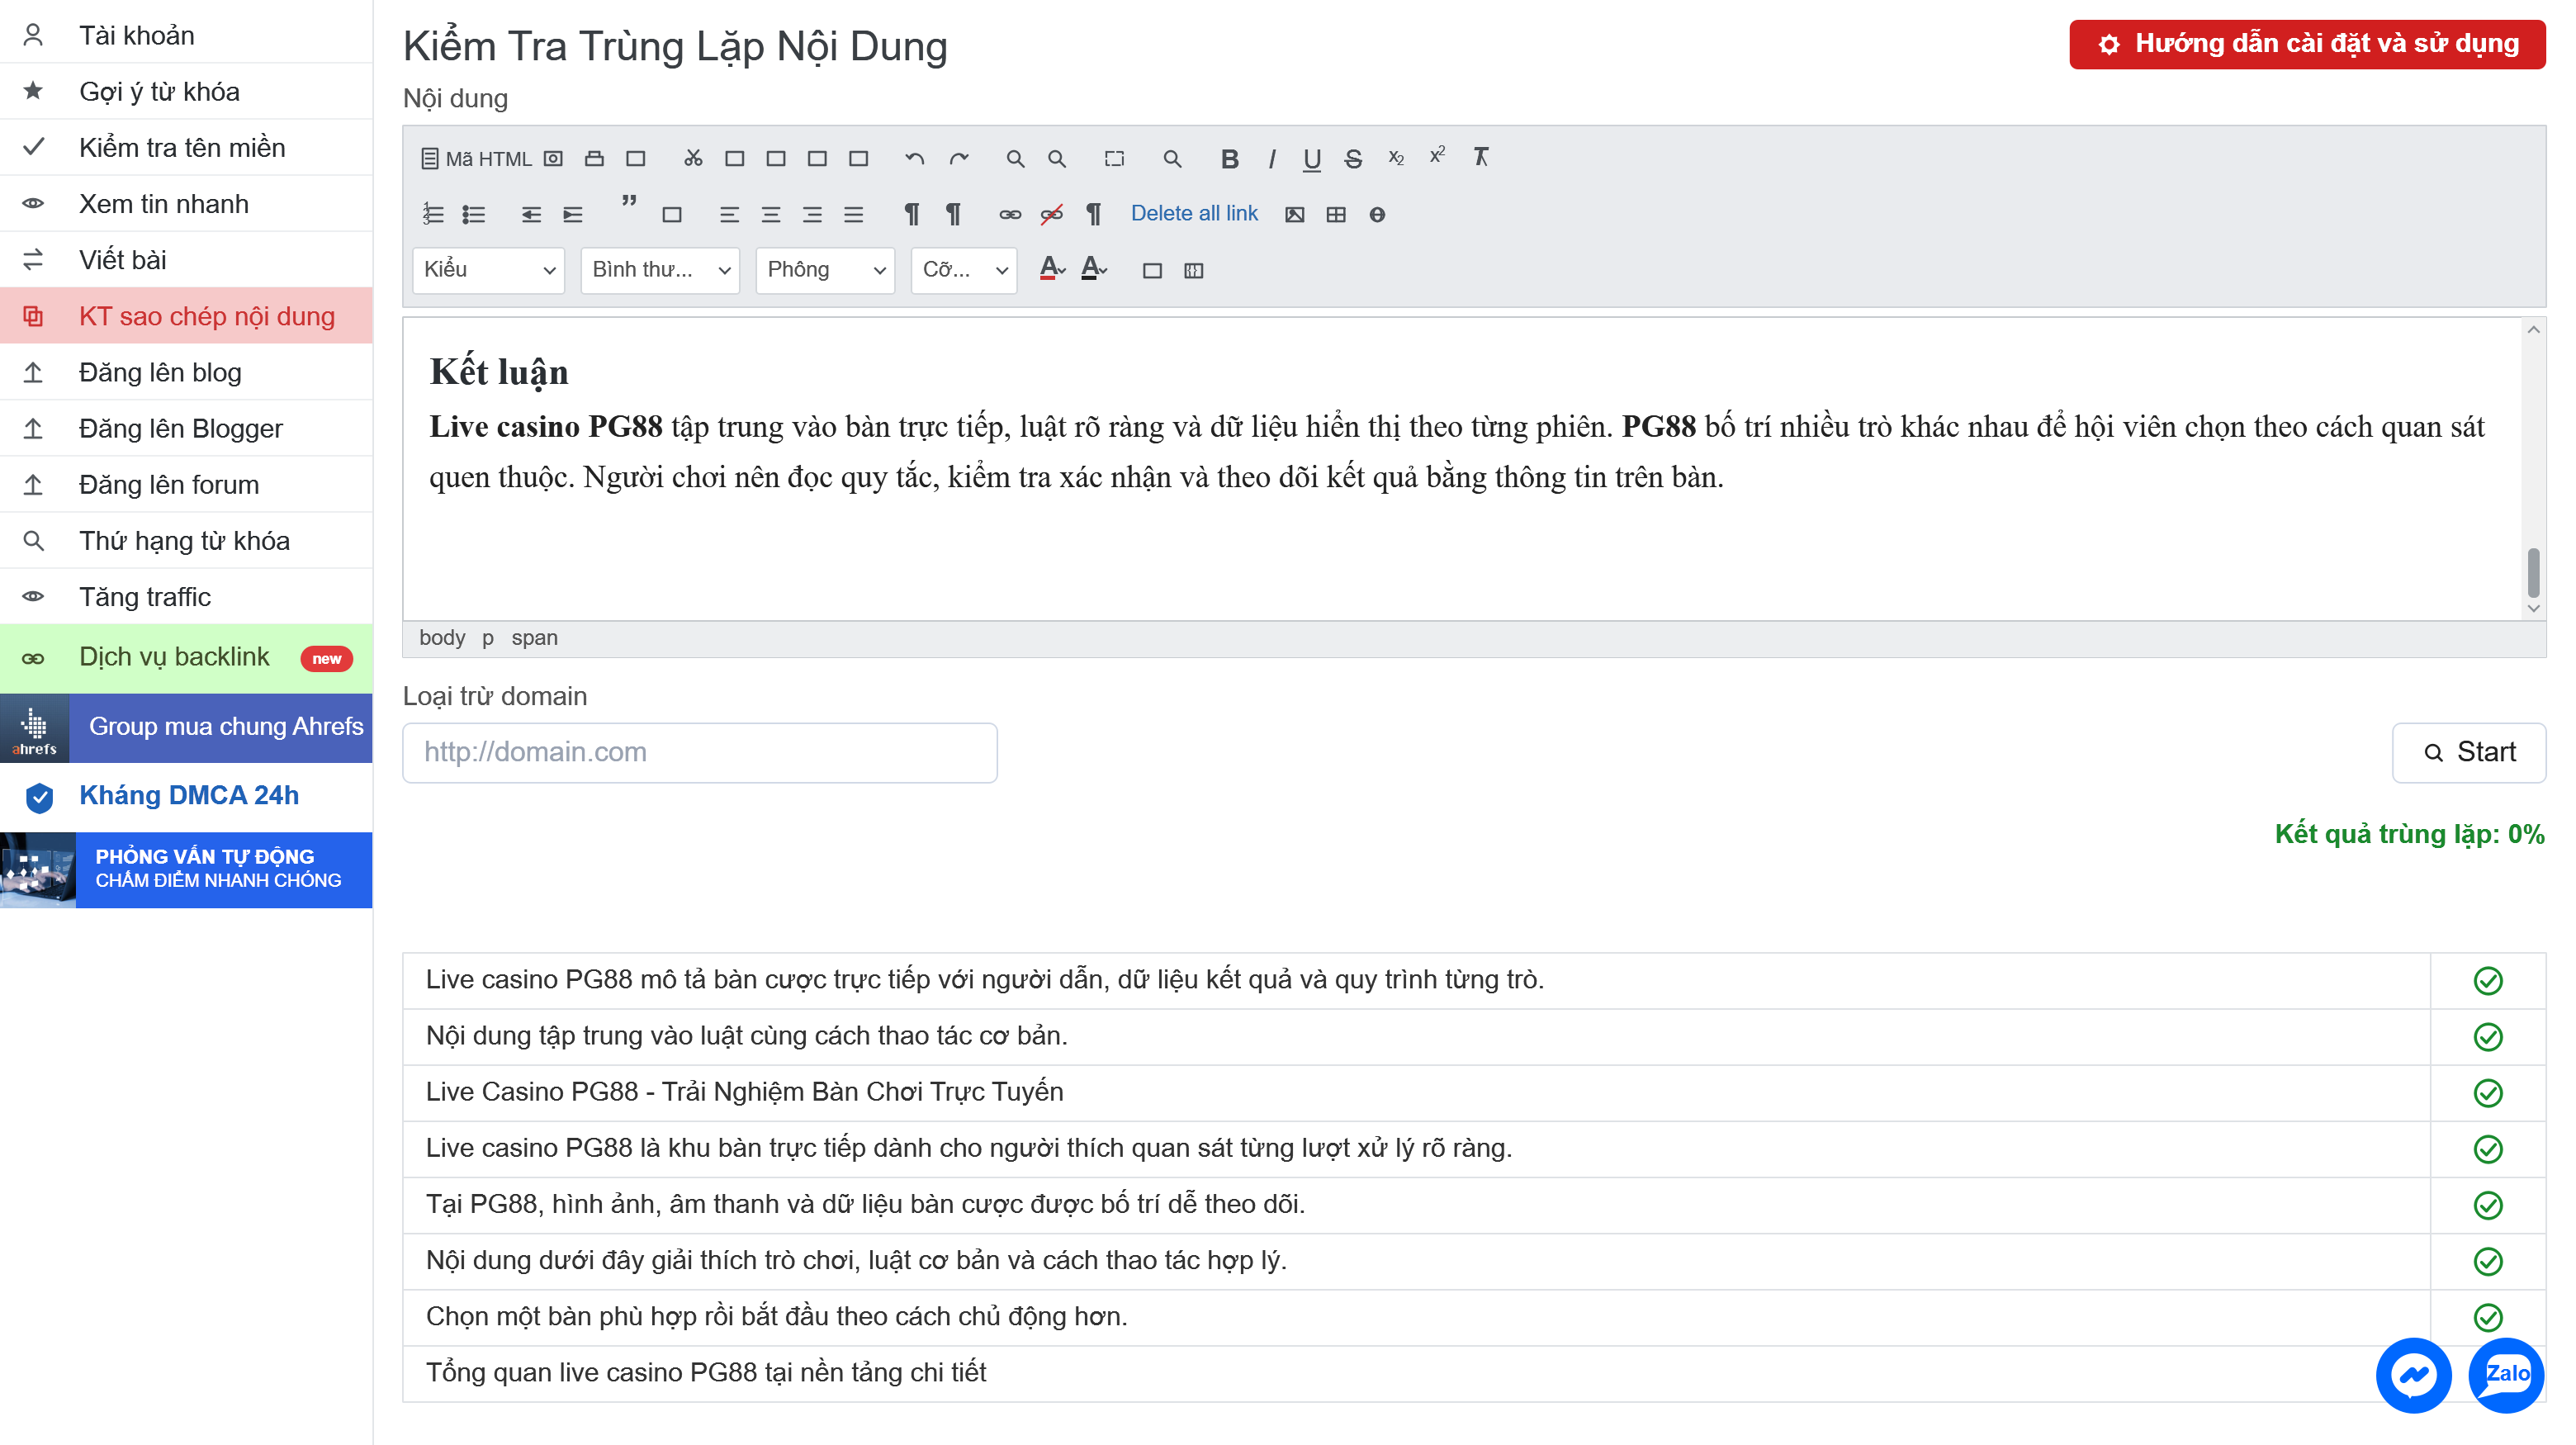Click the Start button
Image resolution: width=2576 pixels, height=1445 pixels.
tap(2468, 752)
